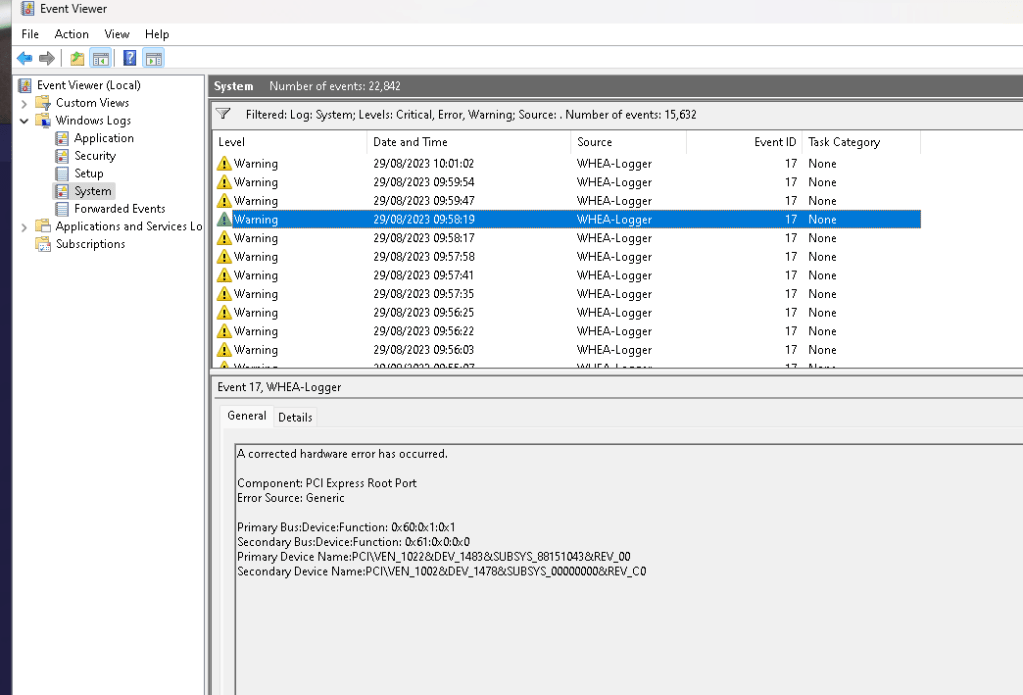1023x695 pixels.
Task: Click the Forwarded Events log icon
Action: [62, 209]
